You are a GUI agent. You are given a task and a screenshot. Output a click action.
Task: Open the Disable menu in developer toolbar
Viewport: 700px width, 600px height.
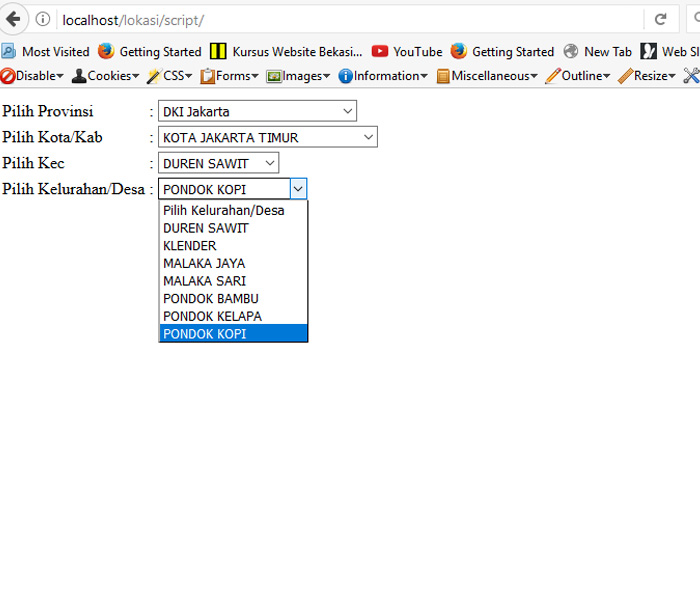coord(33,75)
